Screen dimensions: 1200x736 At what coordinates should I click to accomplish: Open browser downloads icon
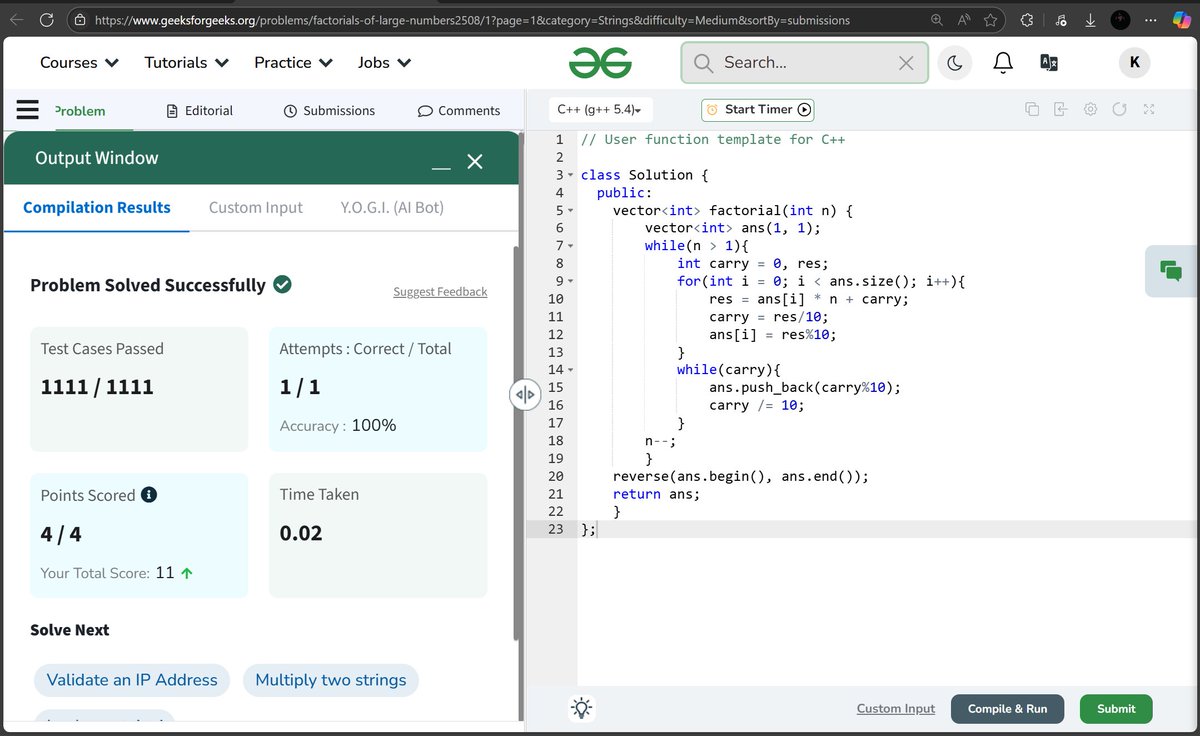(1090, 19)
